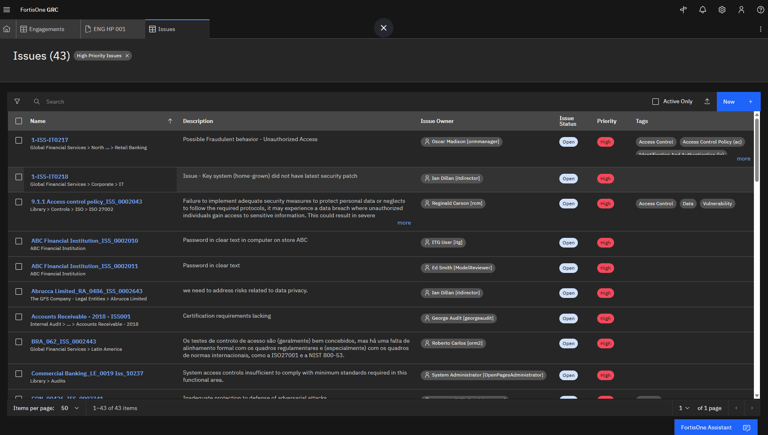768x435 pixels.
Task: Select the checkbox for row 1-ISS-IT0217
Action: [x=18, y=141]
